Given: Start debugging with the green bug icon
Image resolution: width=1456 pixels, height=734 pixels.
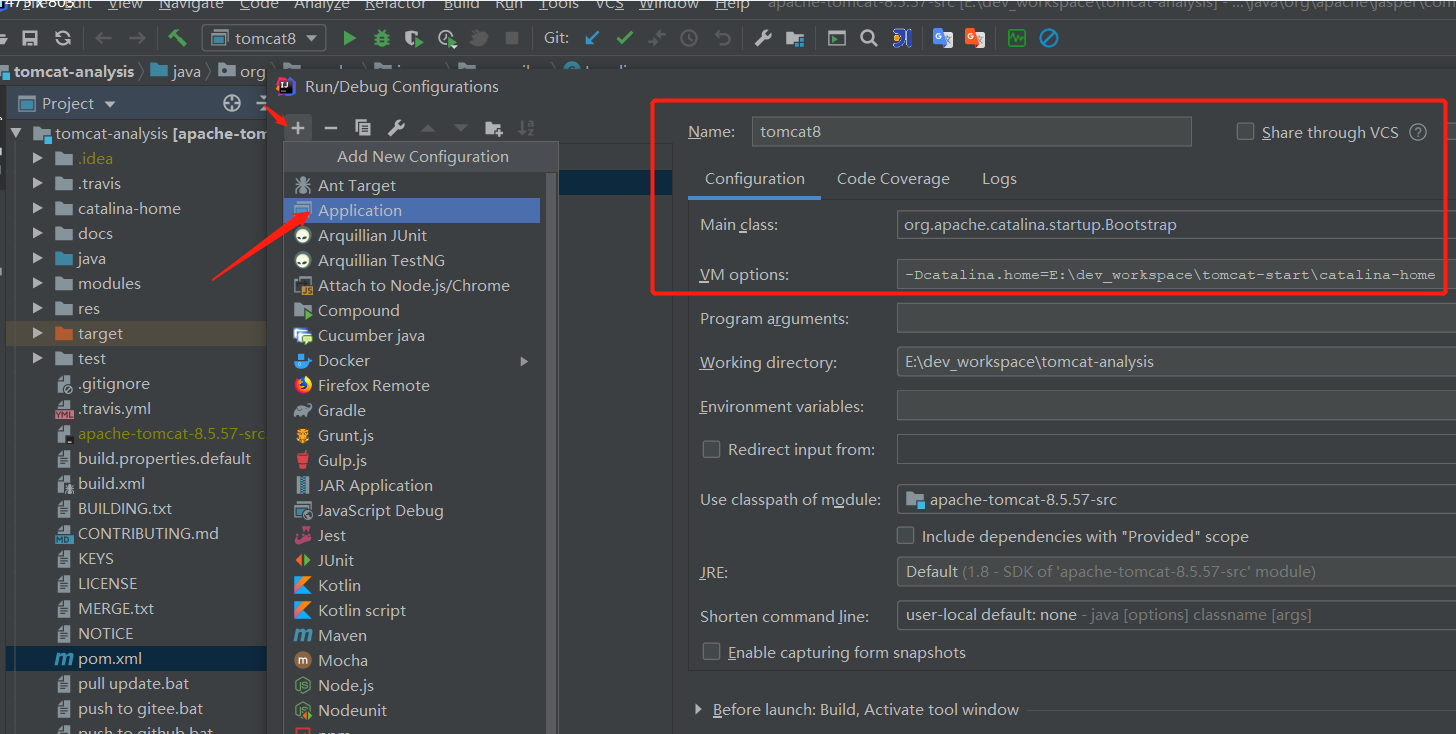Looking at the screenshot, I should (x=381, y=39).
